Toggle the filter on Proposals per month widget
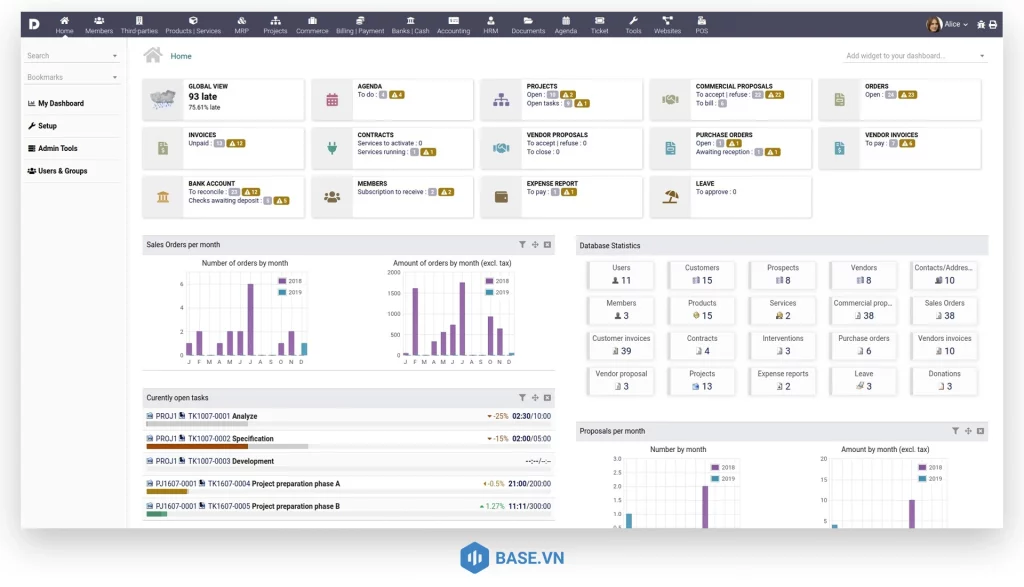Viewport: 1024px width, 587px height. click(x=955, y=431)
